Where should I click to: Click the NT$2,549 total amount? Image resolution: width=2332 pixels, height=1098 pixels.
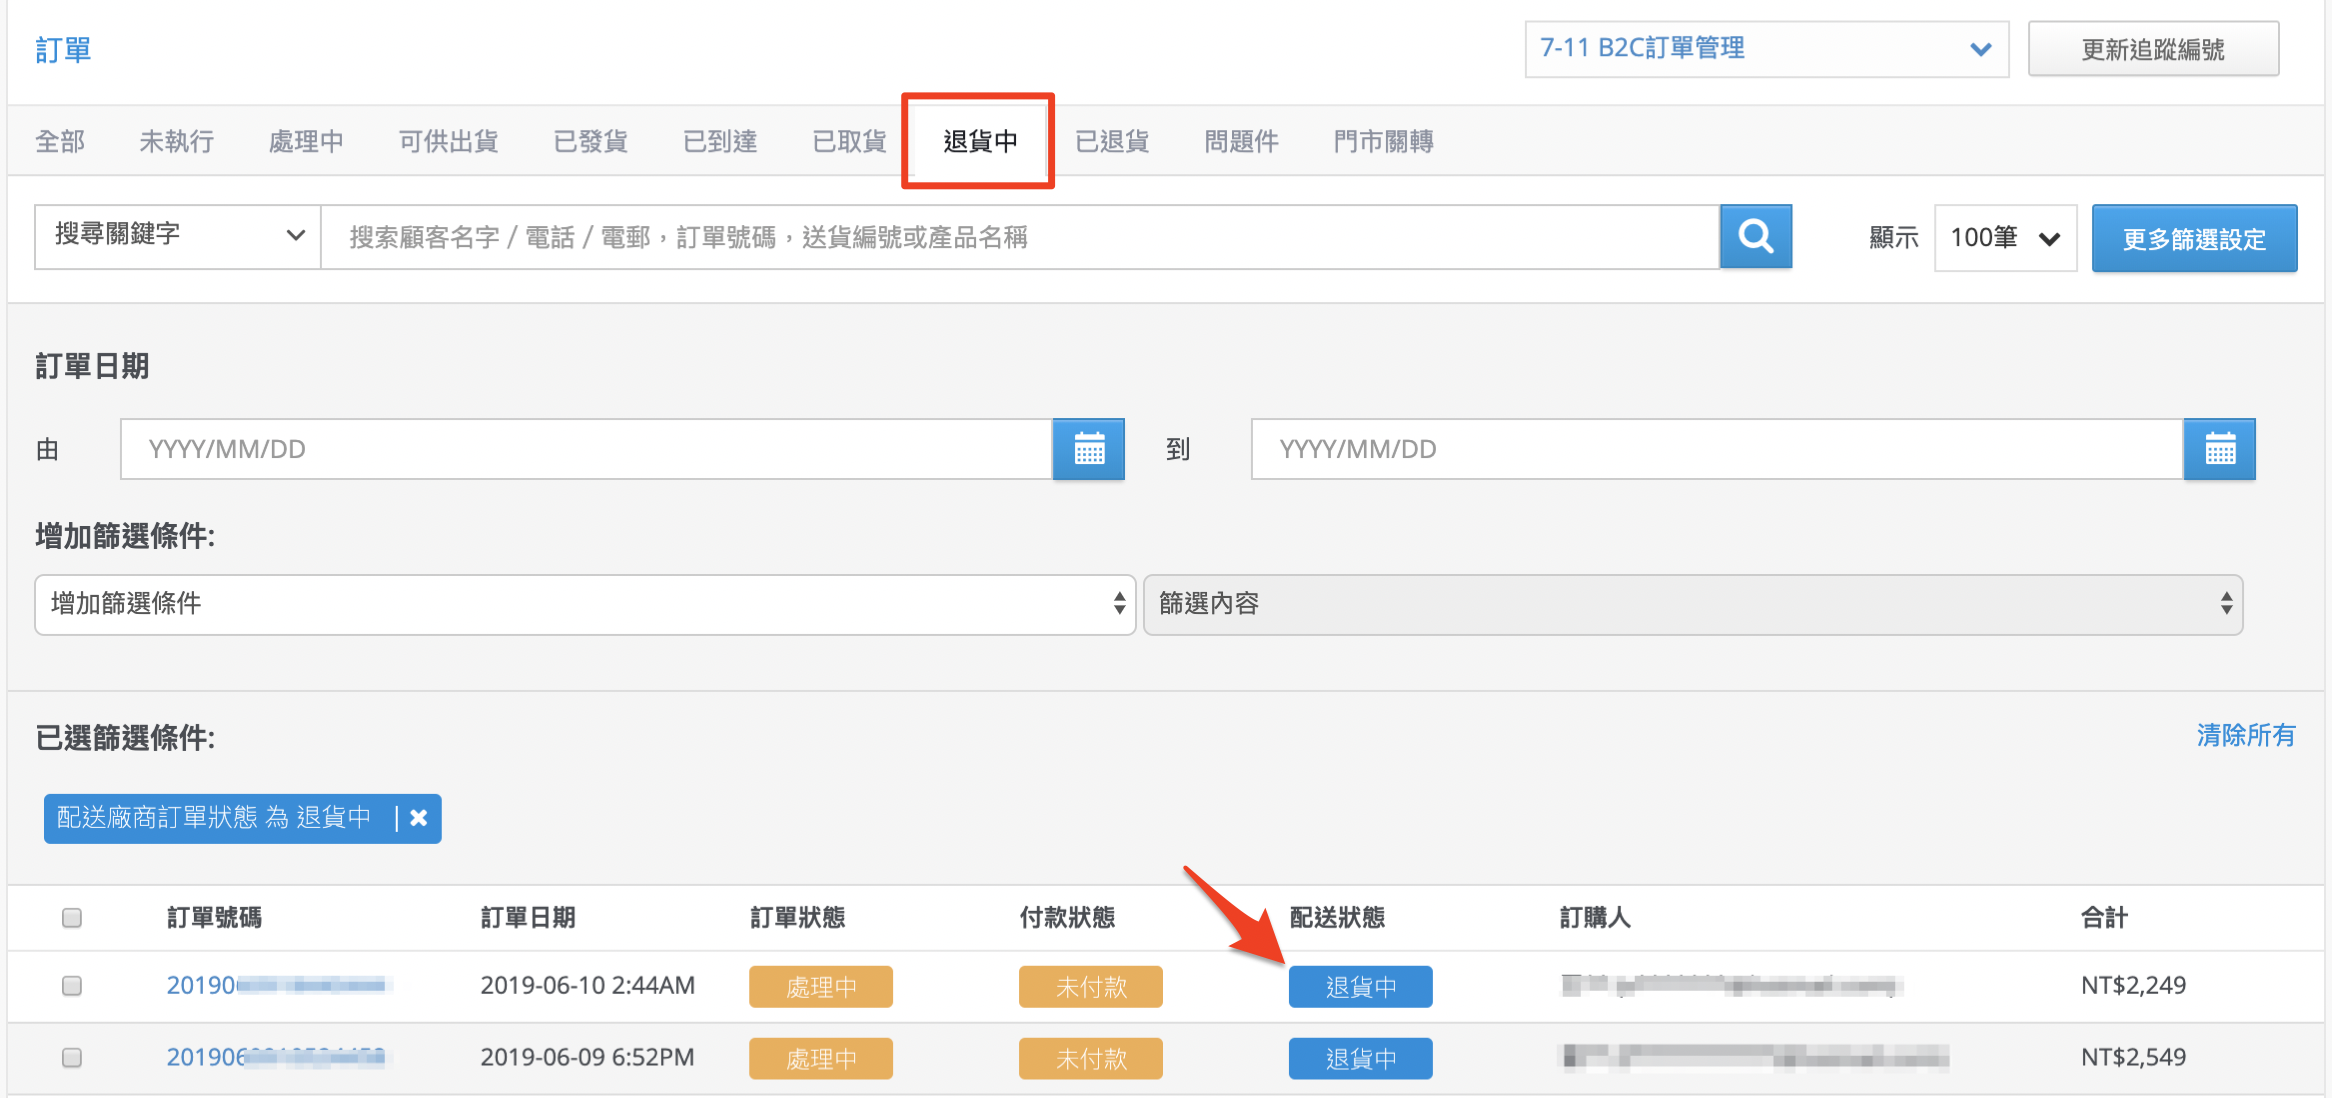2133,1057
